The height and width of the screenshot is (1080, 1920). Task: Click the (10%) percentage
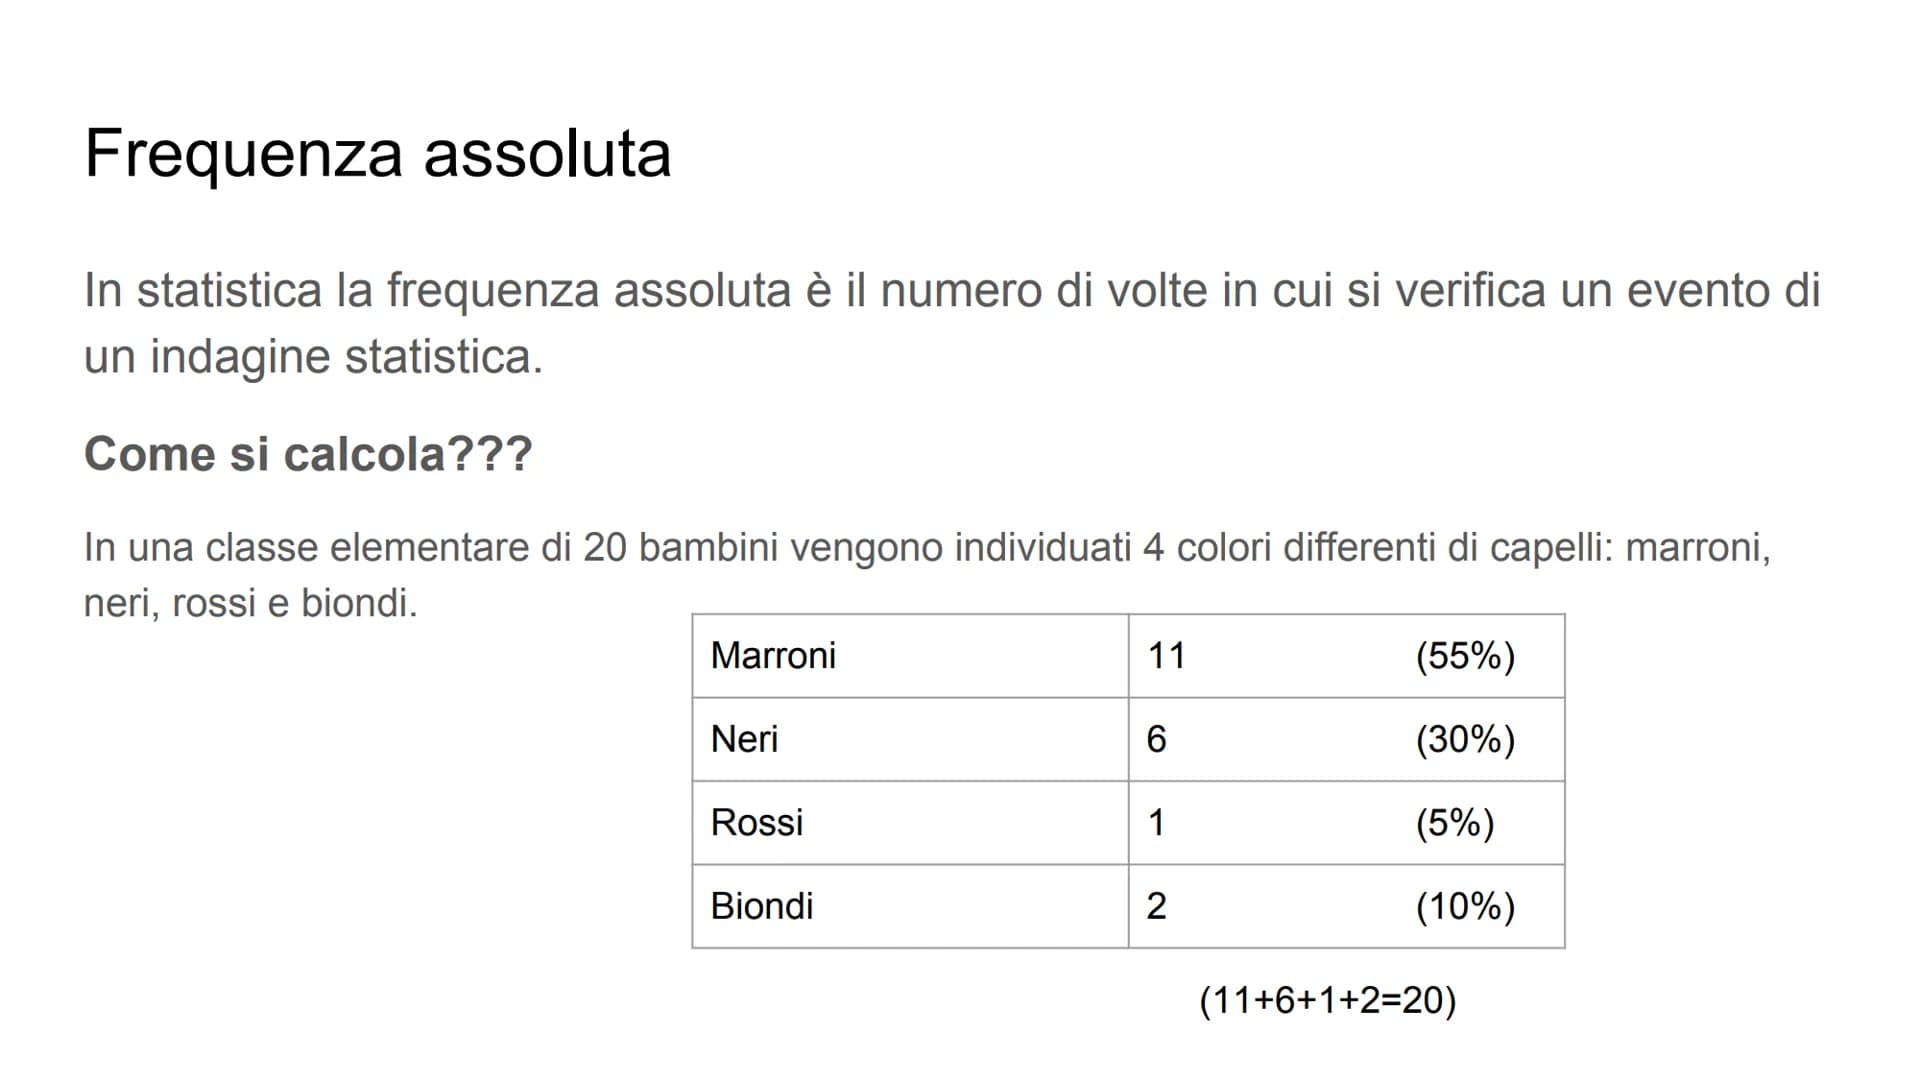[x=1465, y=906]
